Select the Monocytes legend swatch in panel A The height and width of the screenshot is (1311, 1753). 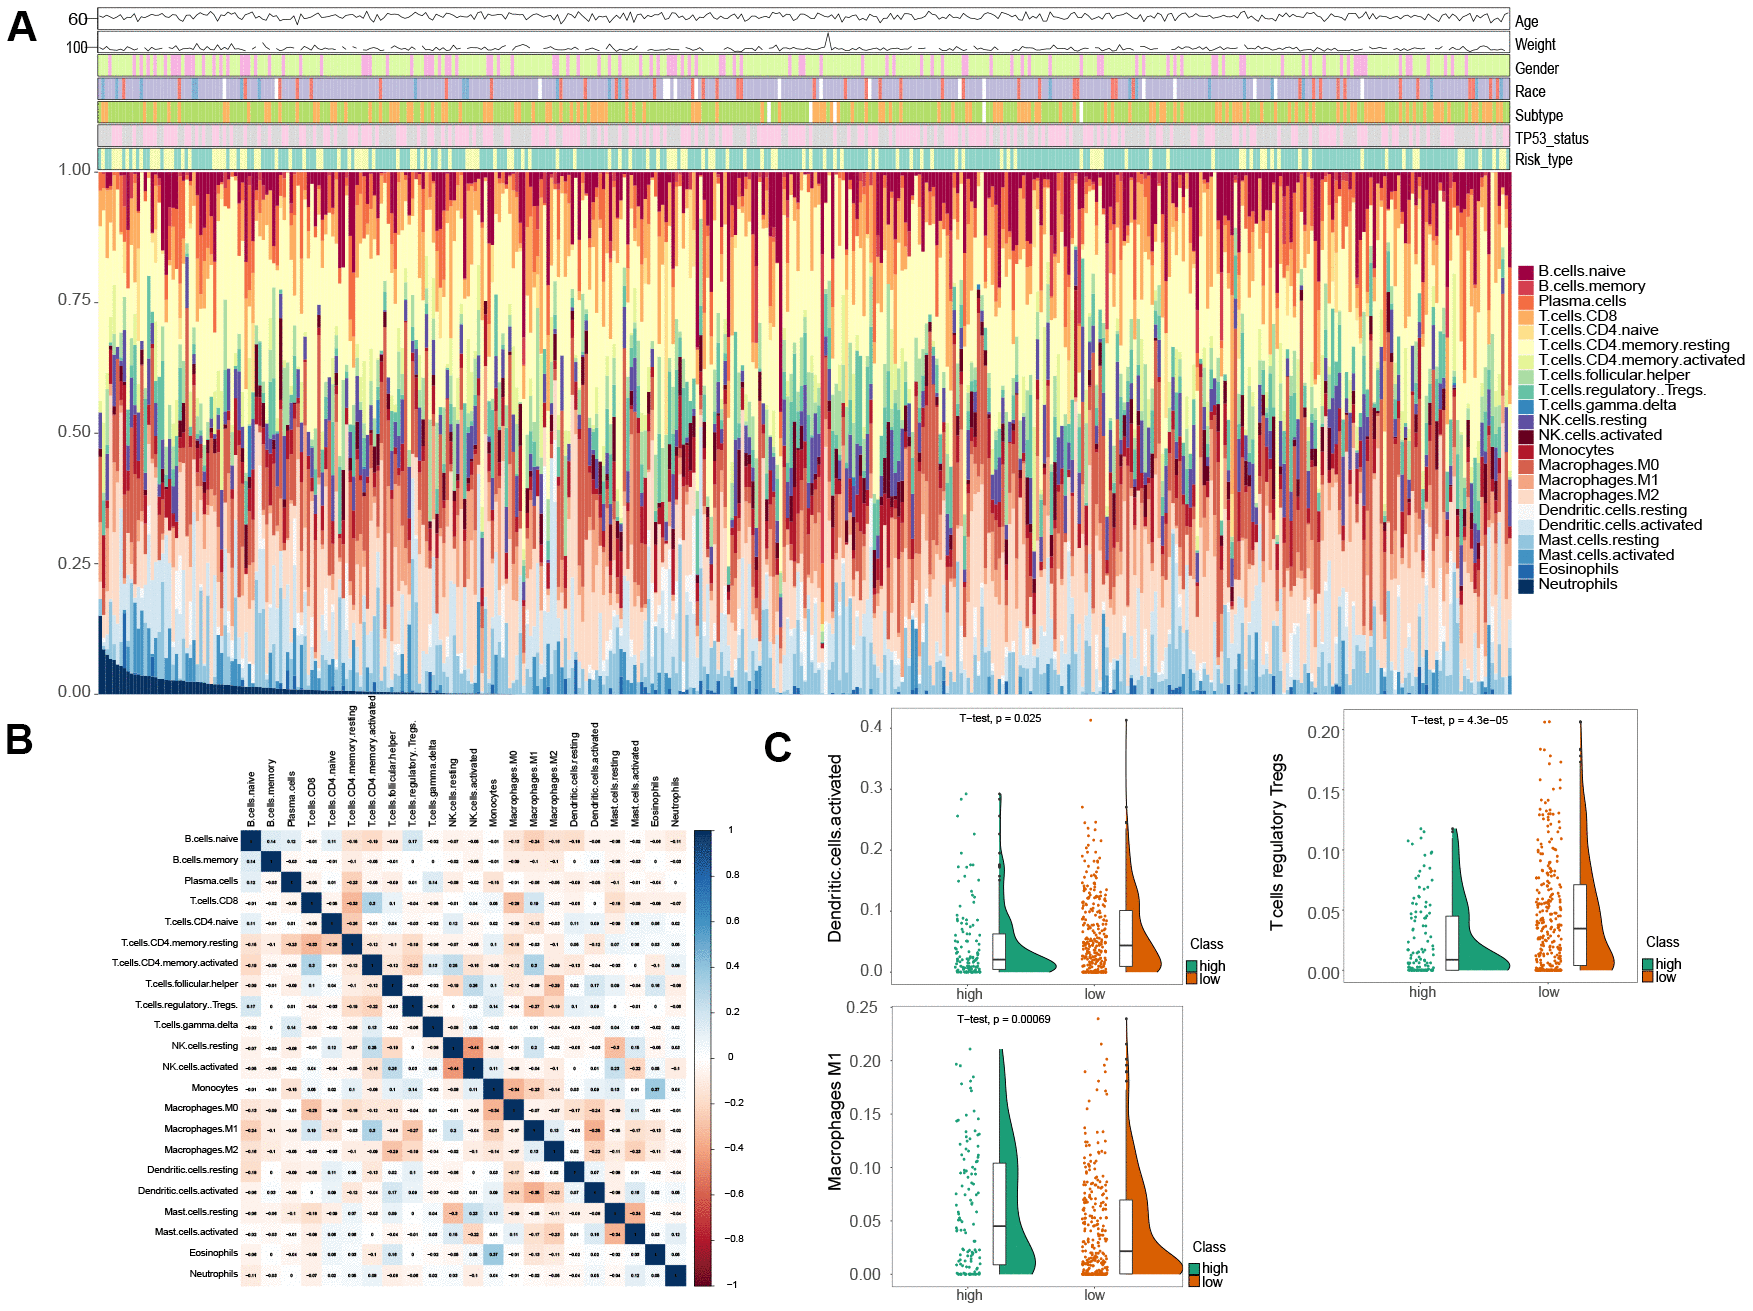1525,451
